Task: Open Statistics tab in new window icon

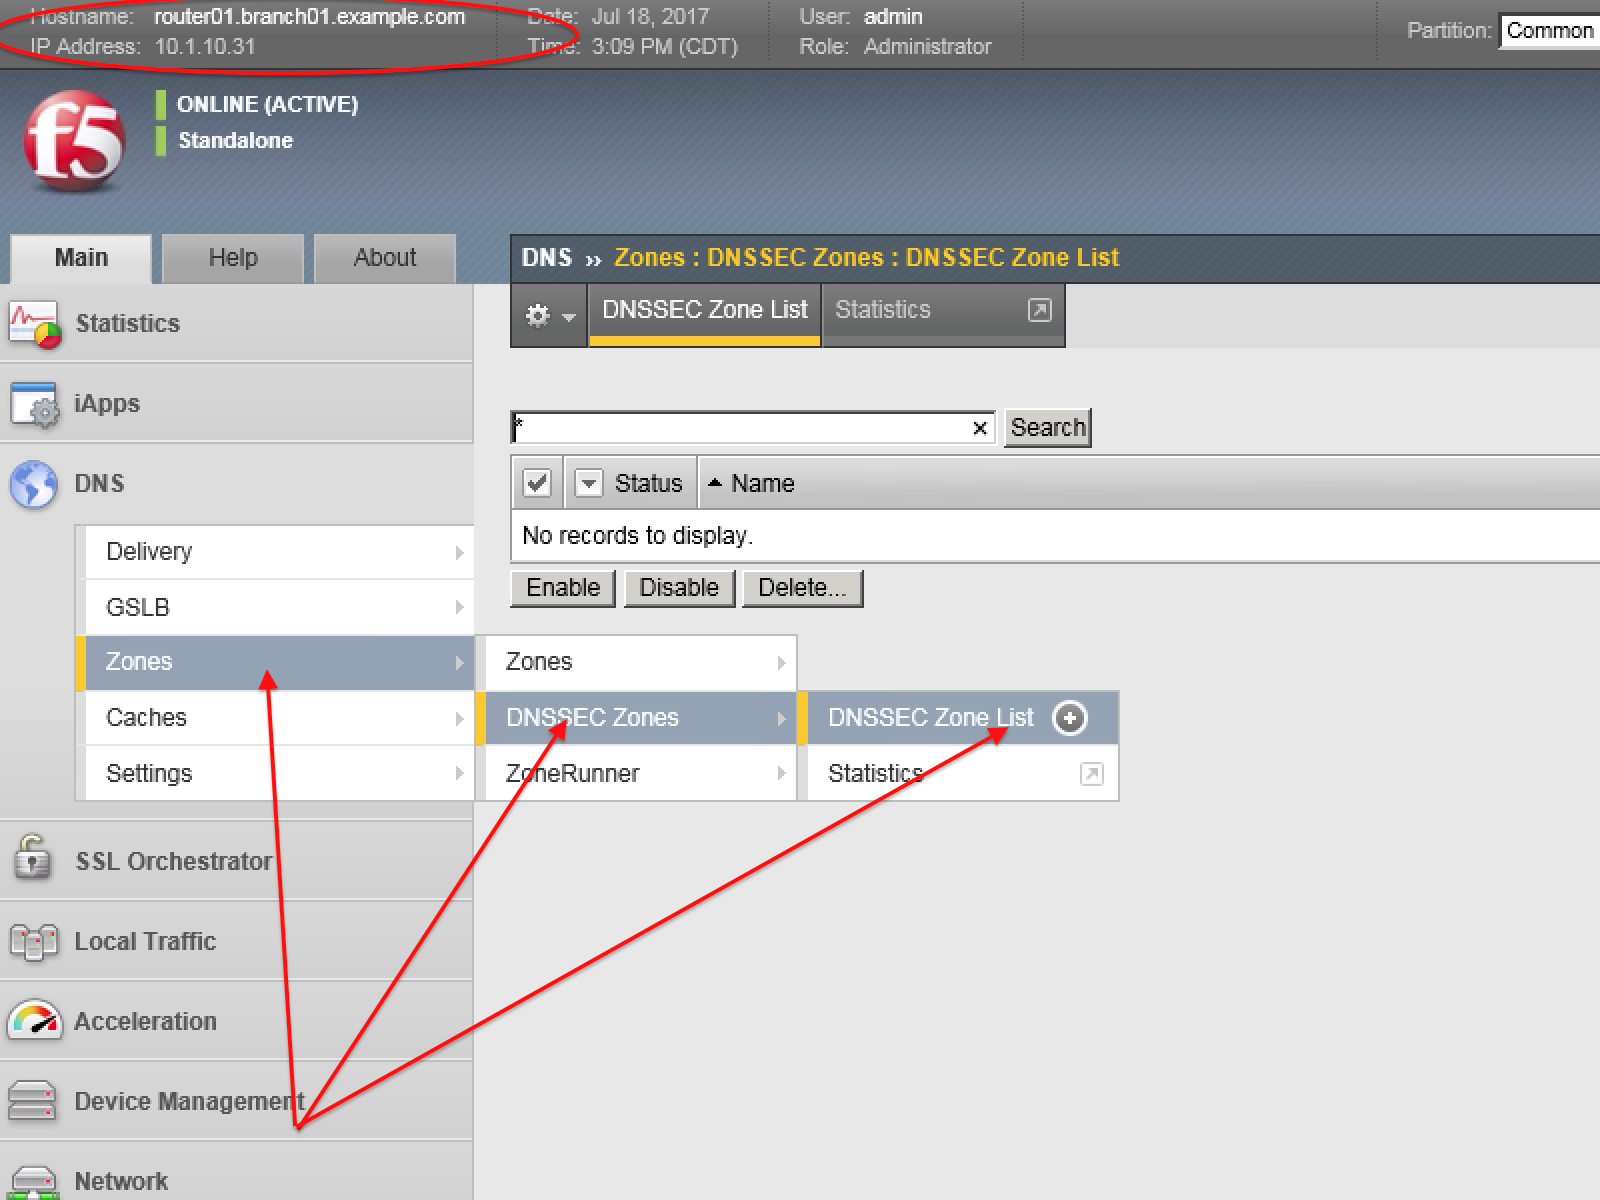Action: click(x=1040, y=310)
